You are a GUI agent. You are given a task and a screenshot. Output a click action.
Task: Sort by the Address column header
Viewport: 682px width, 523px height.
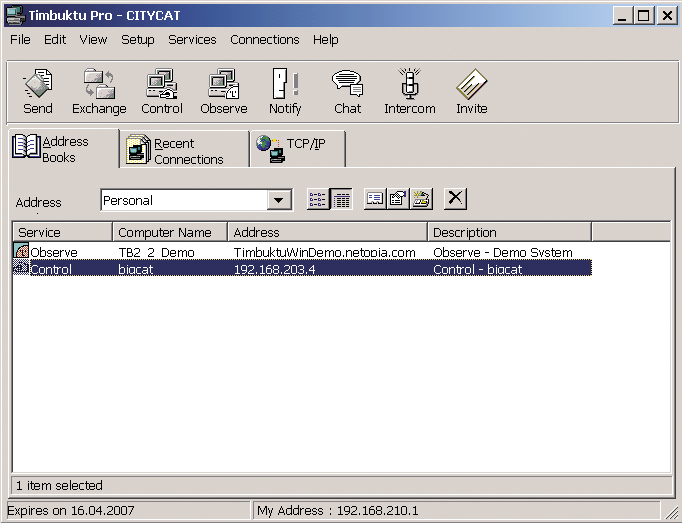point(327,232)
